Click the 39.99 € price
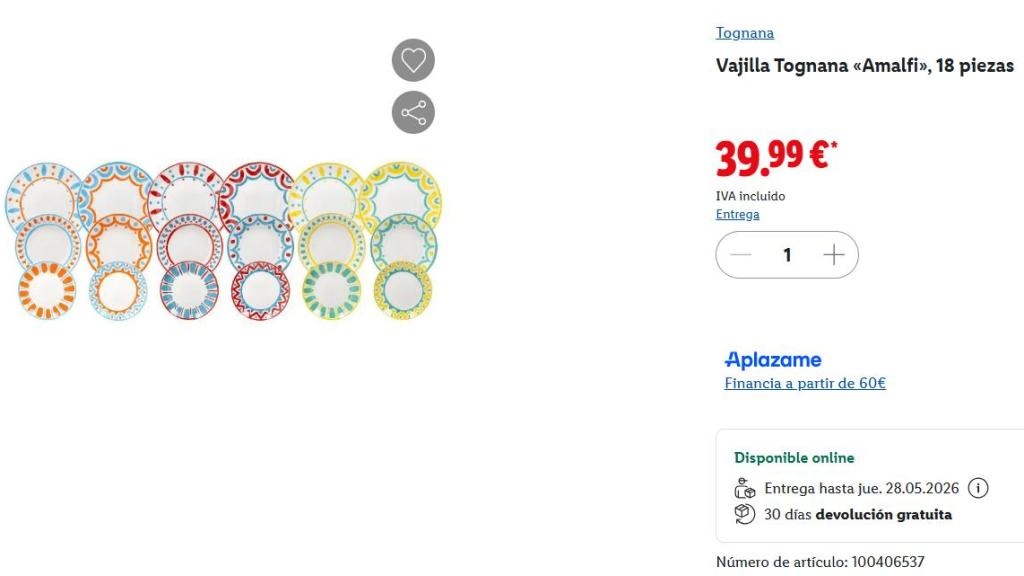1024x576 pixels. [776, 159]
